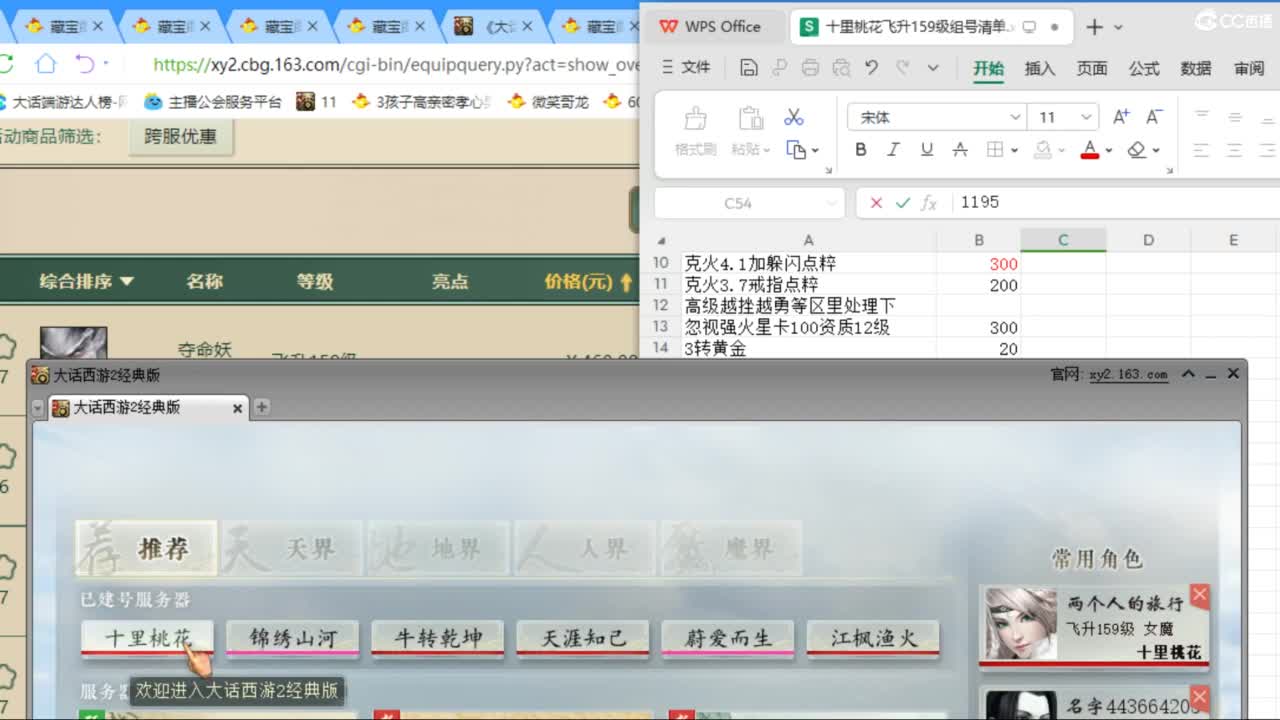The width and height of the screenshot is (1280, 720).
Task: Click the WPS Office home logo tab
Action: tap(711, 27)
